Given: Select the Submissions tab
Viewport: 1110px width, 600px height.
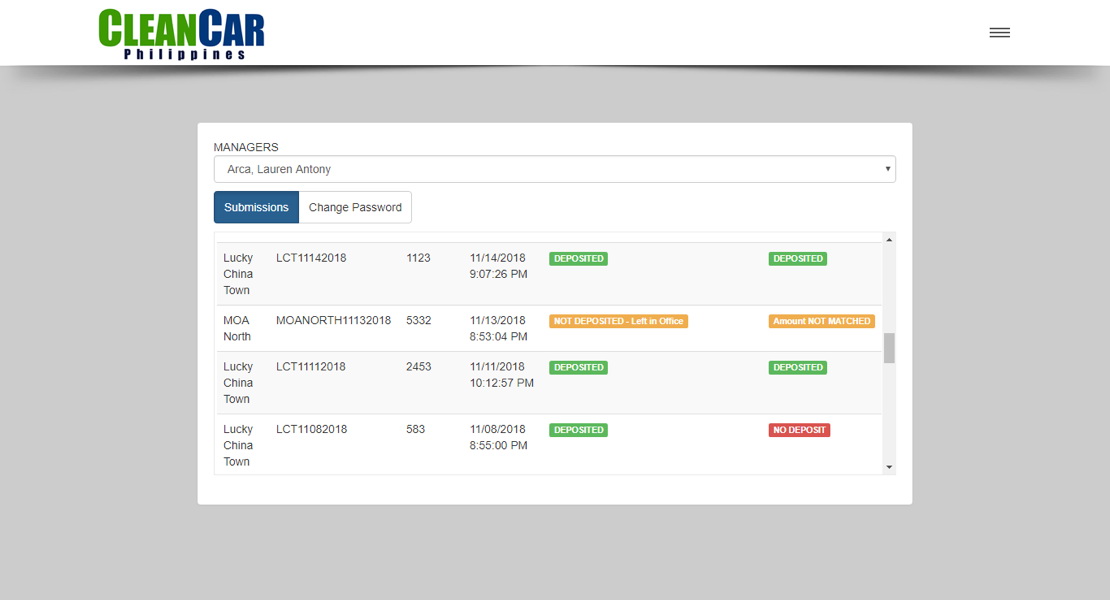Looking at the screenshot, I should pos(255,207).
